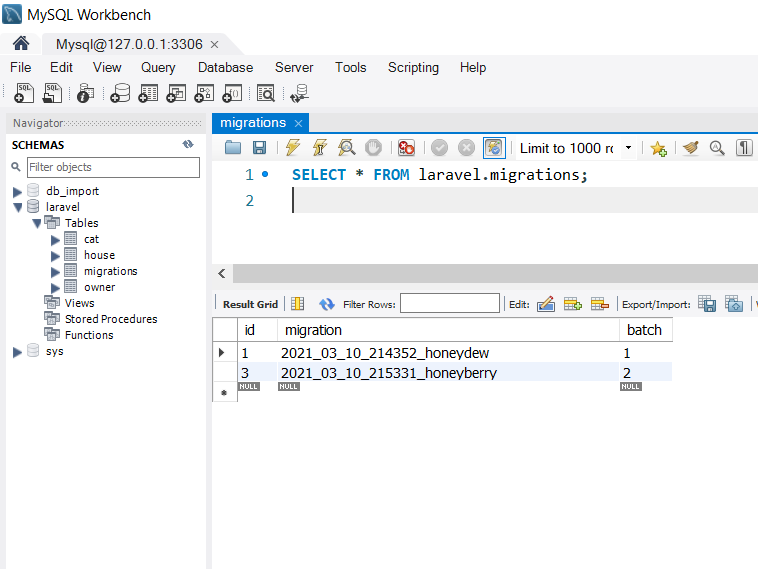Select the Functions tree item
Viewport: 758px width, 569px height.
(89, 335)
